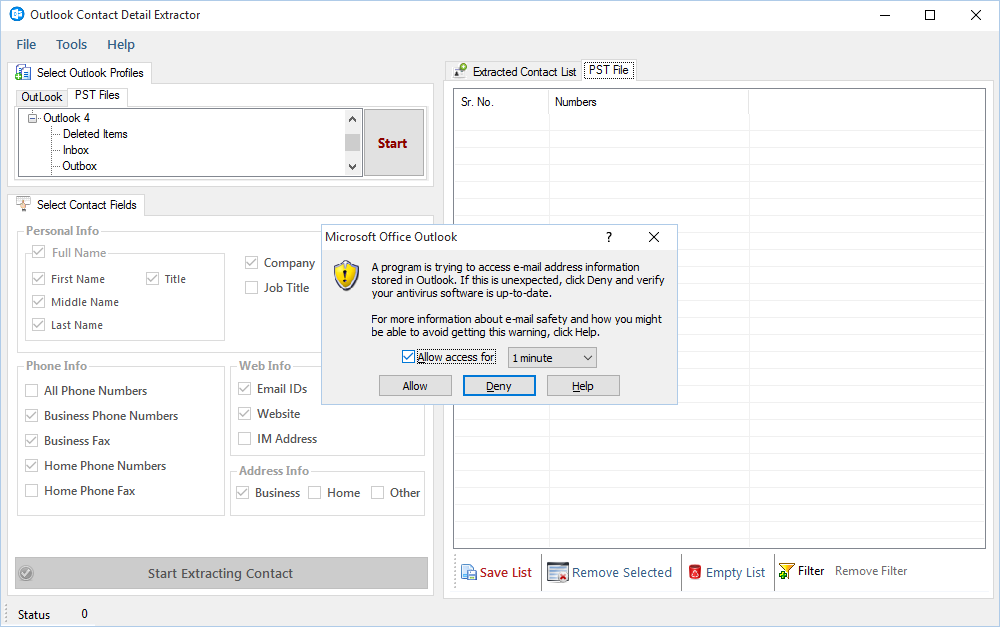1000x627 pixels.
Task: Close the Microsoft Office Outlook dialog
Action: click(x=654, y=237)
